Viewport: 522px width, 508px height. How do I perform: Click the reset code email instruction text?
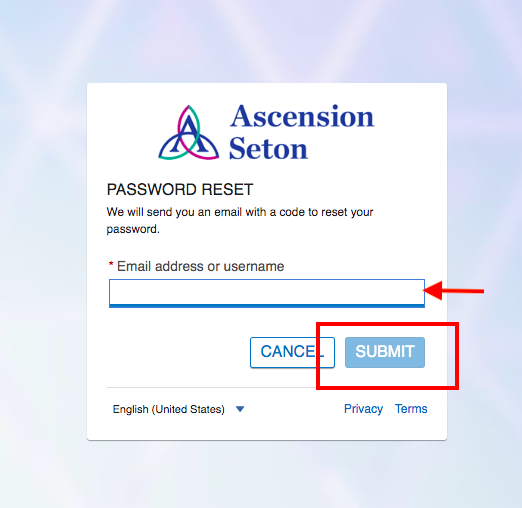point(240,220)
